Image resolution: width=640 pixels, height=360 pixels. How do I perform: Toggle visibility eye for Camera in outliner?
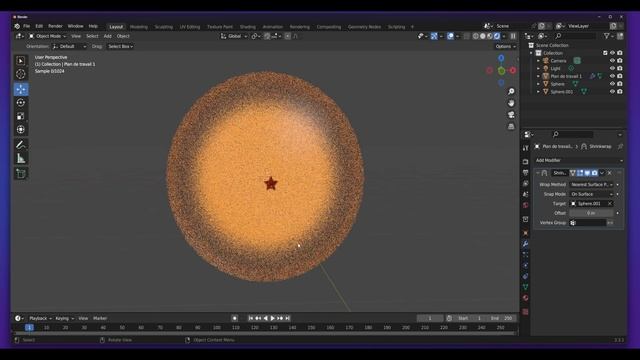click(612, 60)
